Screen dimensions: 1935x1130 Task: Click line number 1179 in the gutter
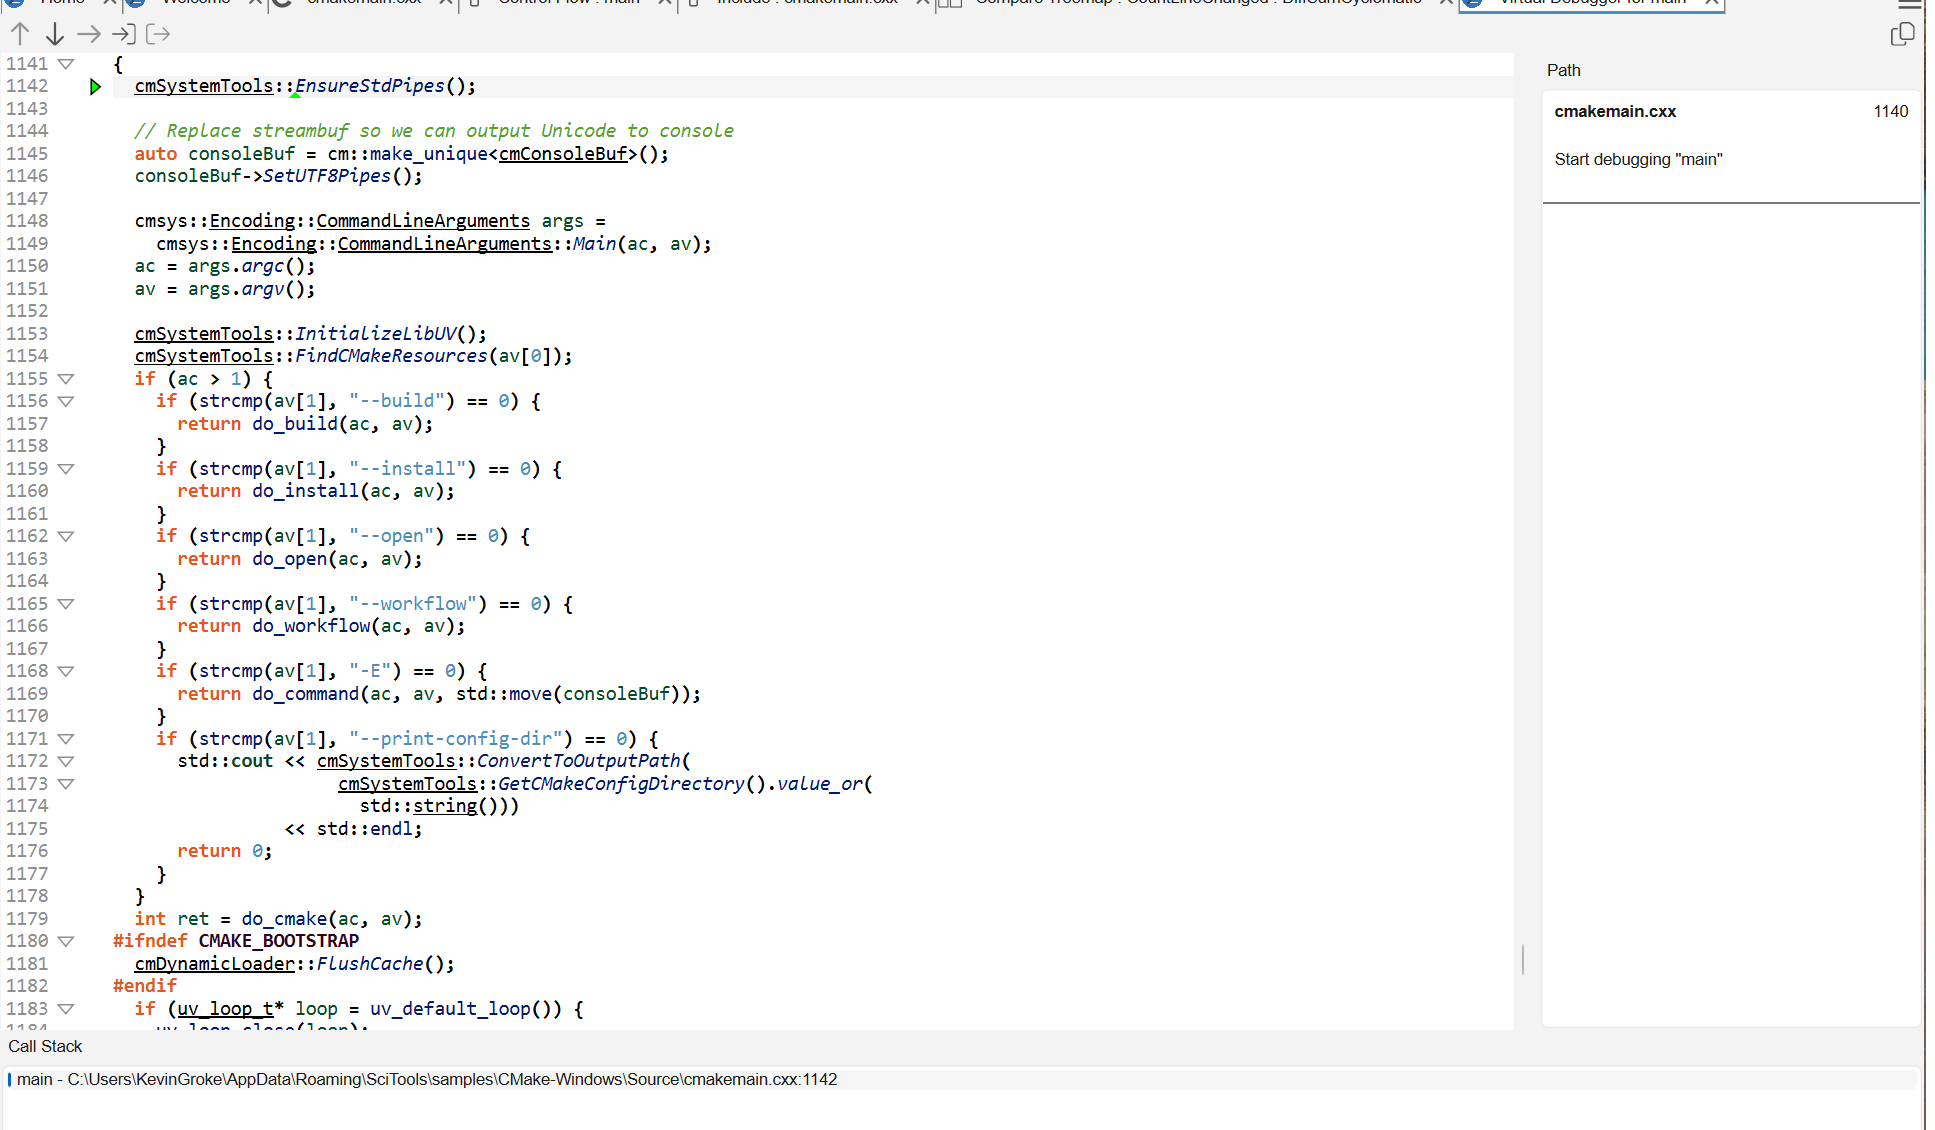(x=27, y=919)
